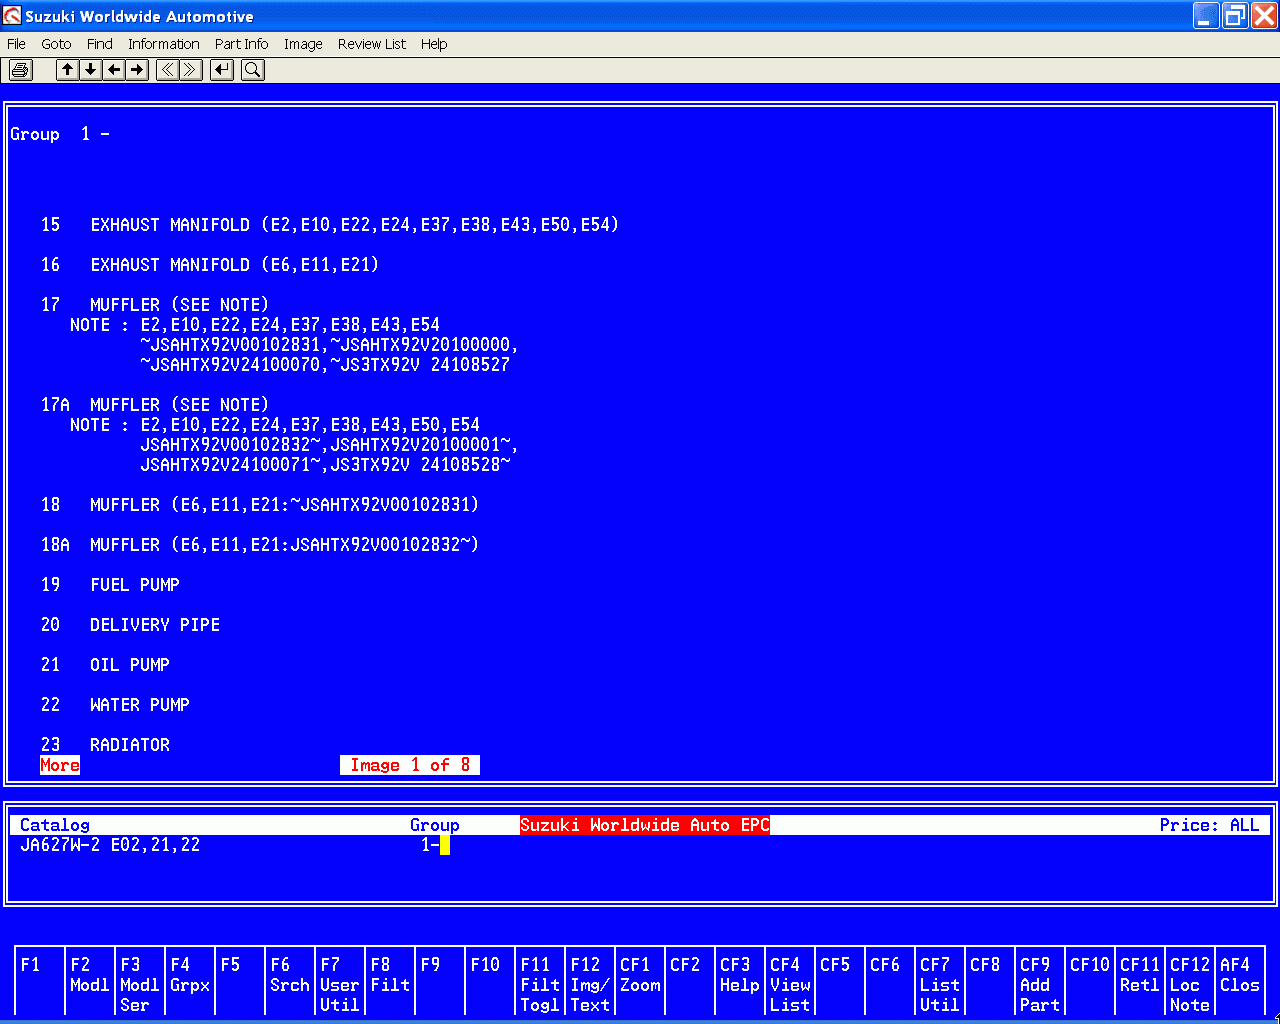
Task: Open the Information menu
Action: [163, 44]
